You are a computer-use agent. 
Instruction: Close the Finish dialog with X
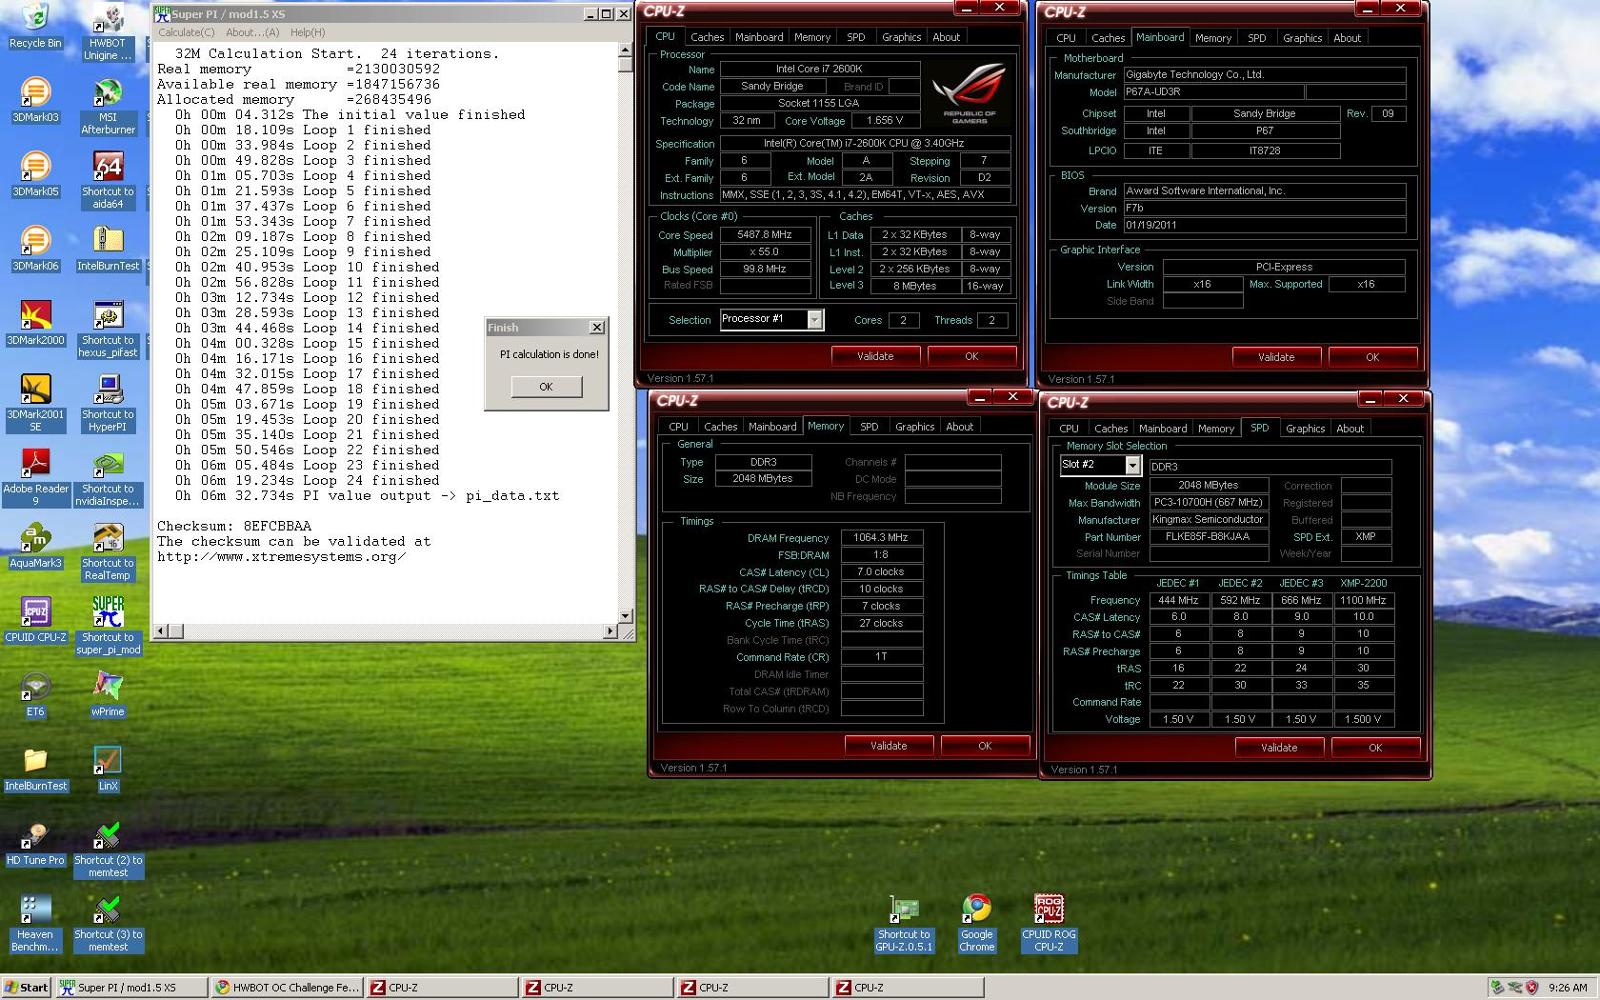point(597,327)
